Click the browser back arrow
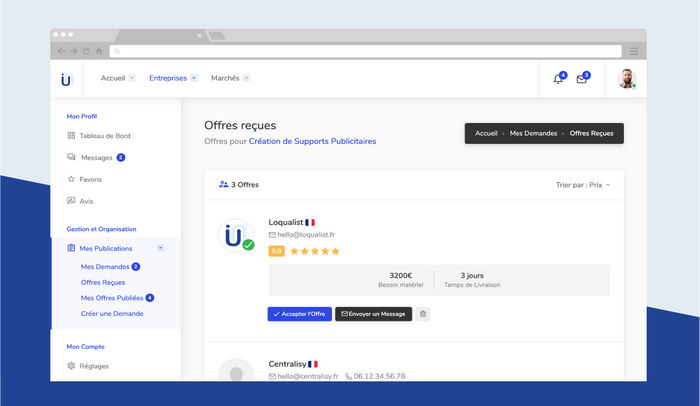This screenshot has height=406, width=700. click(61, 51)
